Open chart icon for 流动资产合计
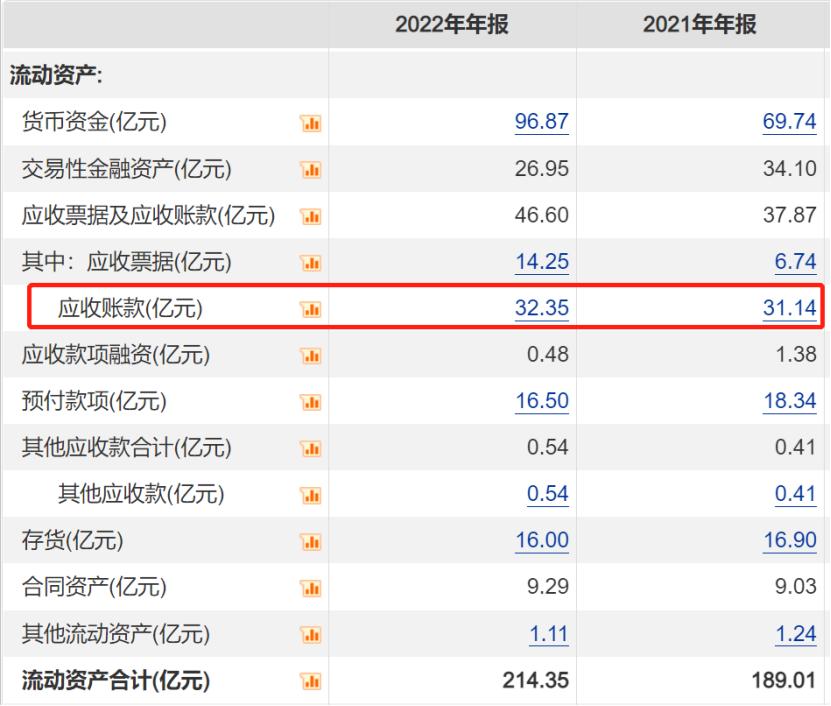Screen dimensions: 831x706 pyautogui.click(x=310, y=682)
